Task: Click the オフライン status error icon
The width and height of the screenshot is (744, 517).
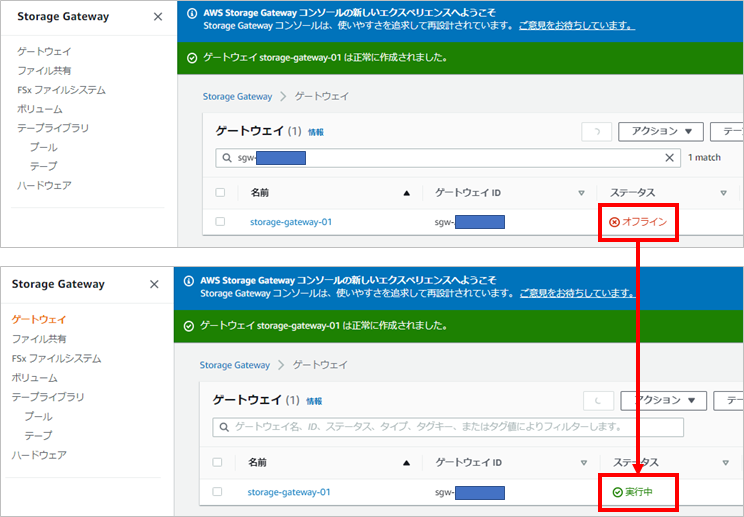Action: [614, 222]
